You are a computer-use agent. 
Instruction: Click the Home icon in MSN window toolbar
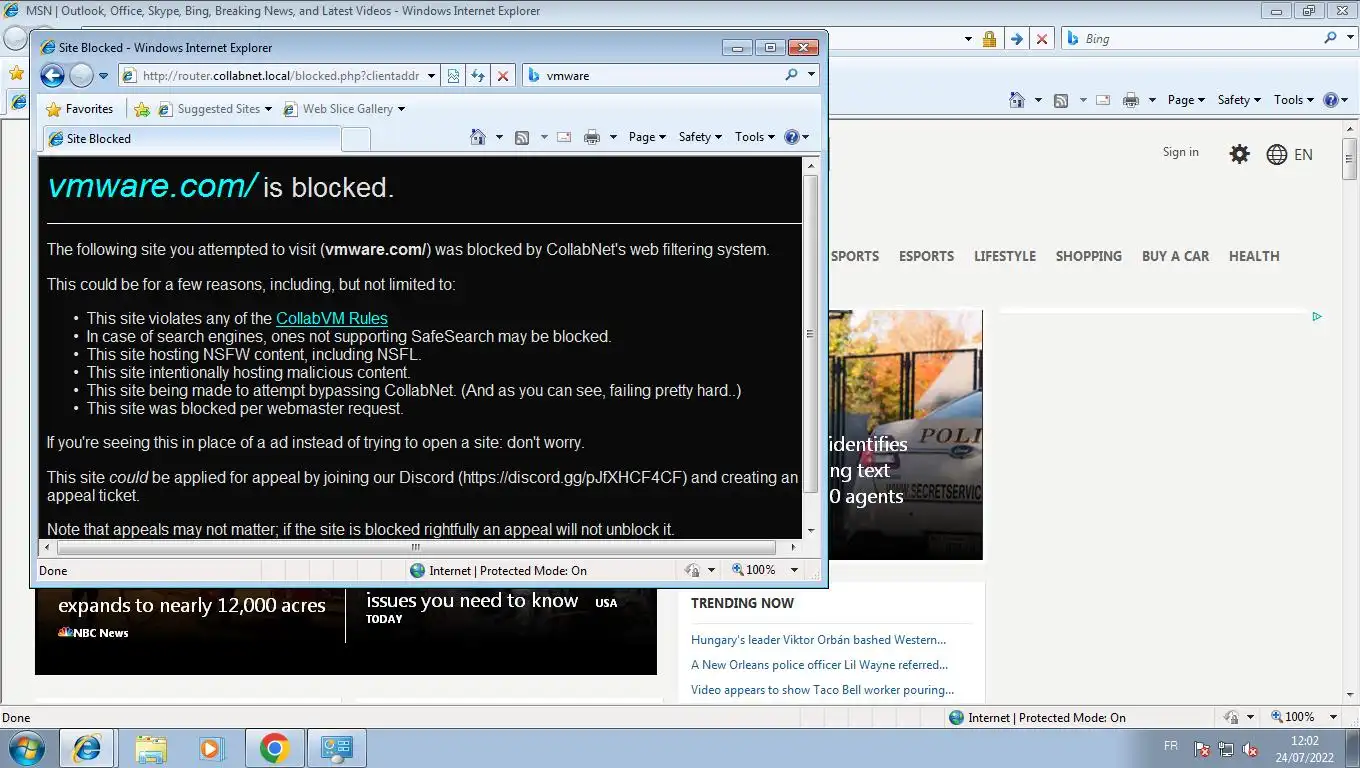1017,100
